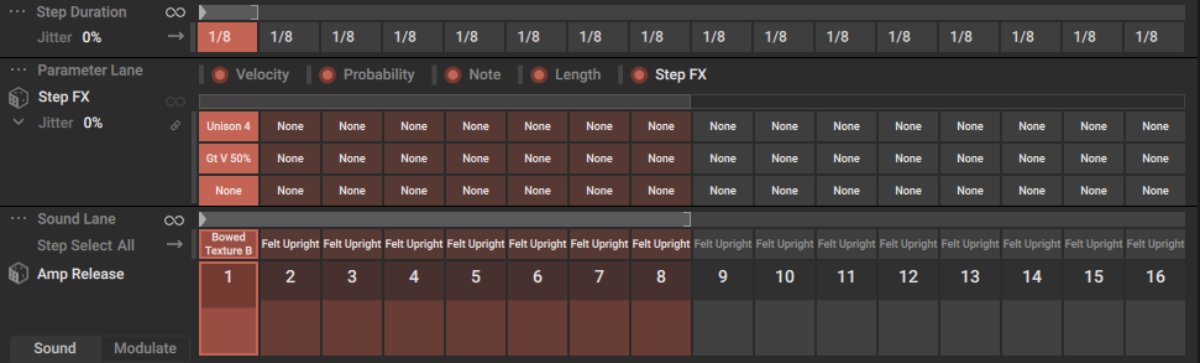Image resolution: width=1200 pixels, height=363 pixels.
Task: Click the arrow icon beside Step Select All
Action: coord(175,244)
